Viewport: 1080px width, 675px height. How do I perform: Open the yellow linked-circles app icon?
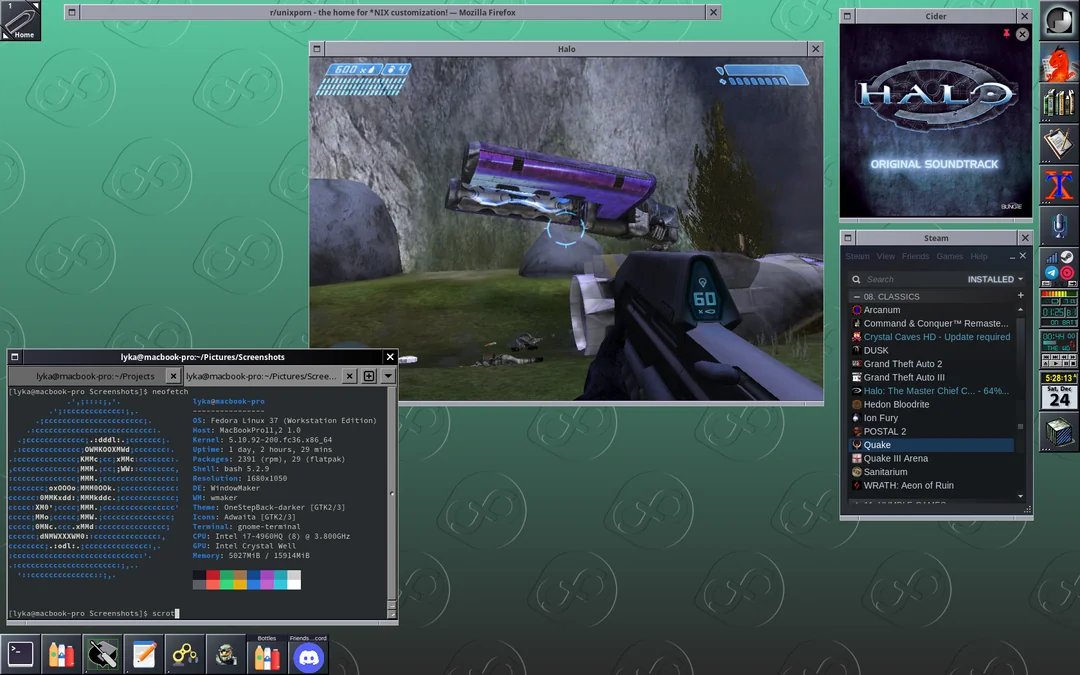tap(185, 654)
